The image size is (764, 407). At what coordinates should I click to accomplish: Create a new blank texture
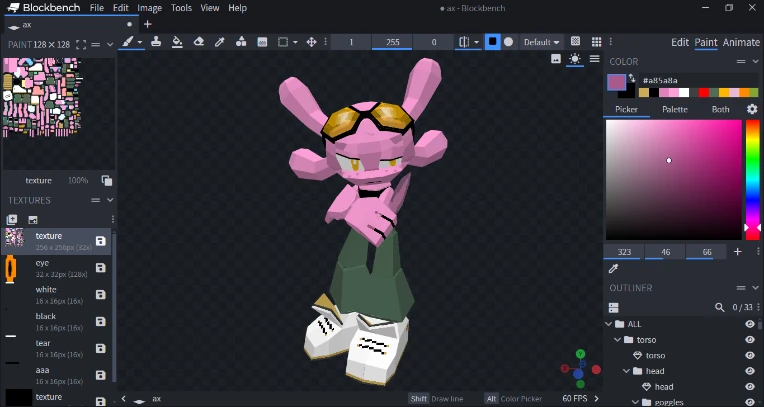pyautogui.click(x=12, y=219)
